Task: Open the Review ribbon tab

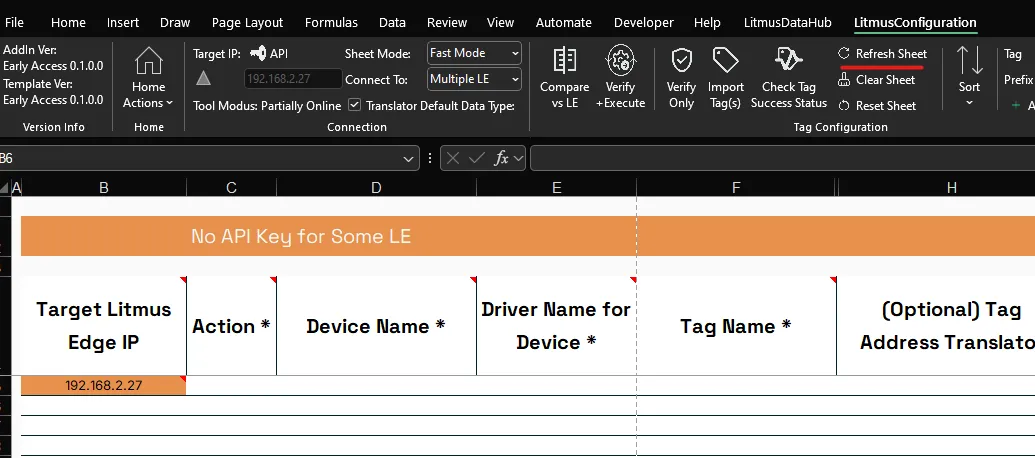Action: [x=447, y=22]
